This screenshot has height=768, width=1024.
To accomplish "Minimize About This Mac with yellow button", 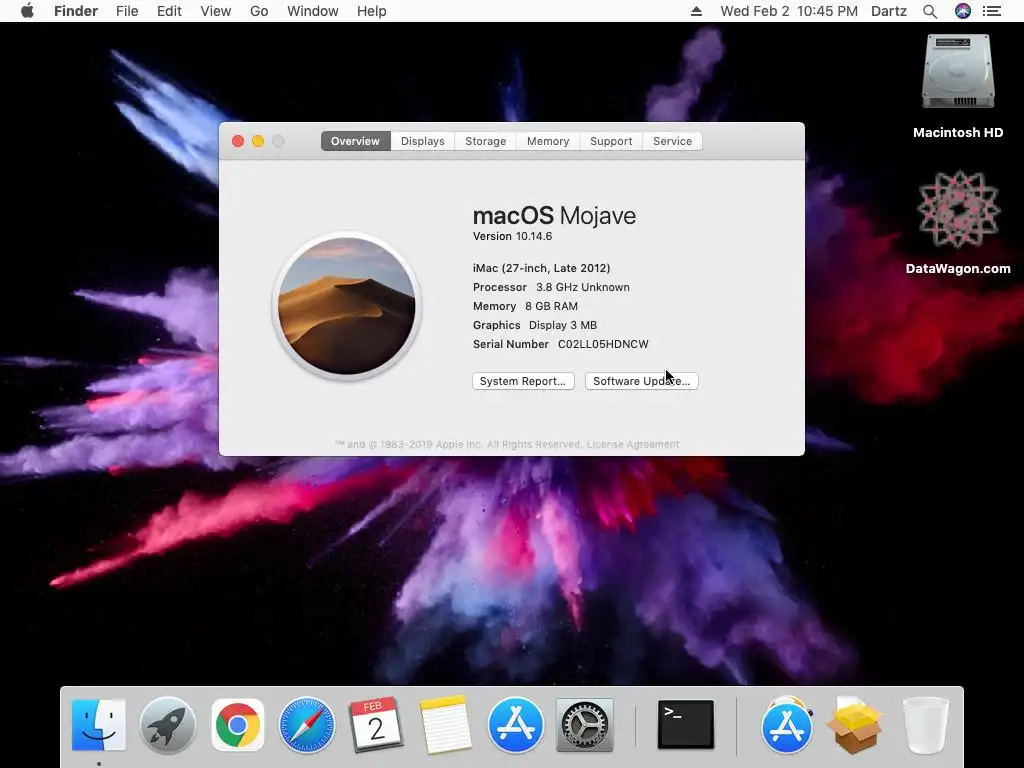I will point(258,141).
